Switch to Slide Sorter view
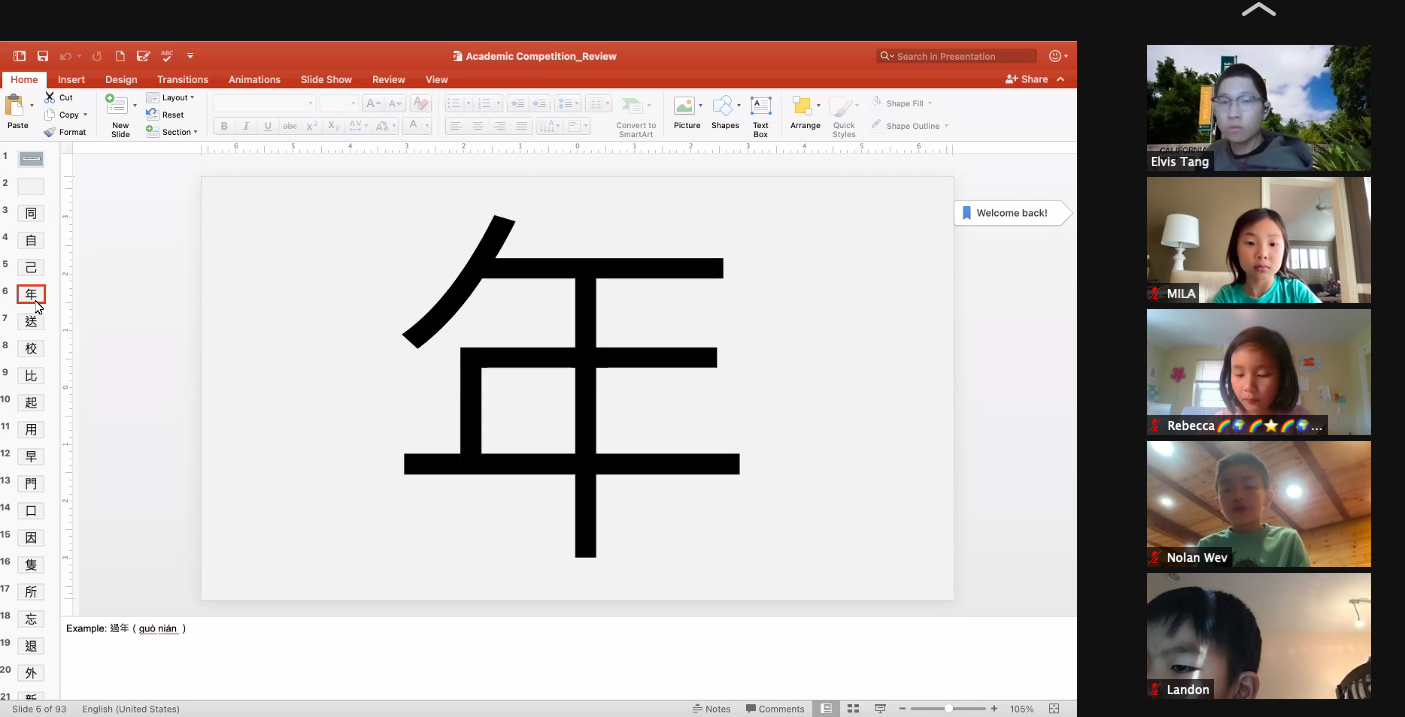Viewport: 1405px width, 717px height. pos(853,709)
